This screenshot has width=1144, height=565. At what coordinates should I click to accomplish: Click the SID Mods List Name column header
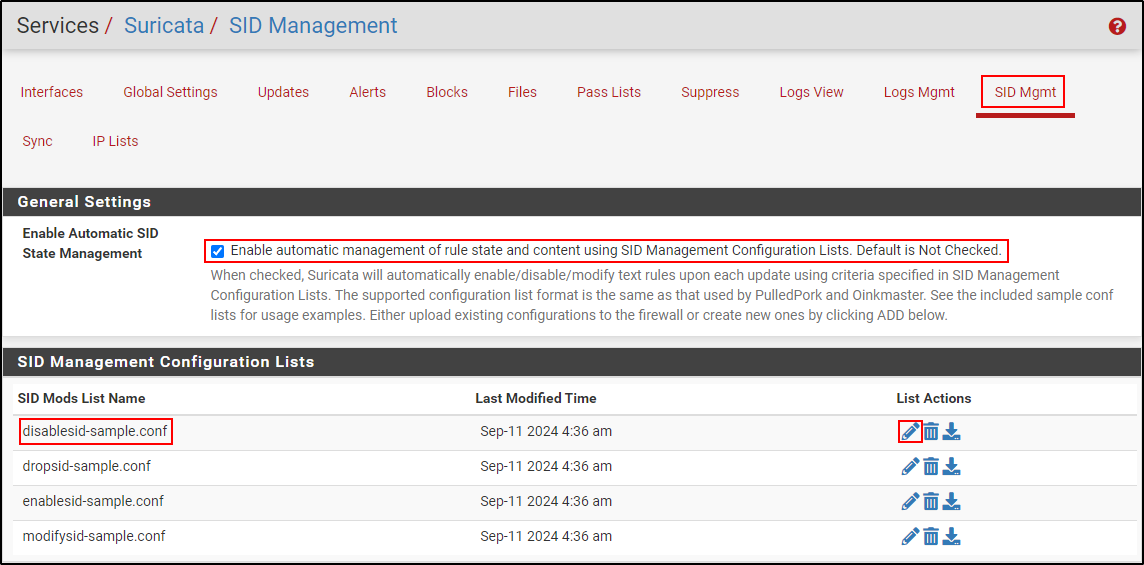tap(81, 399)
